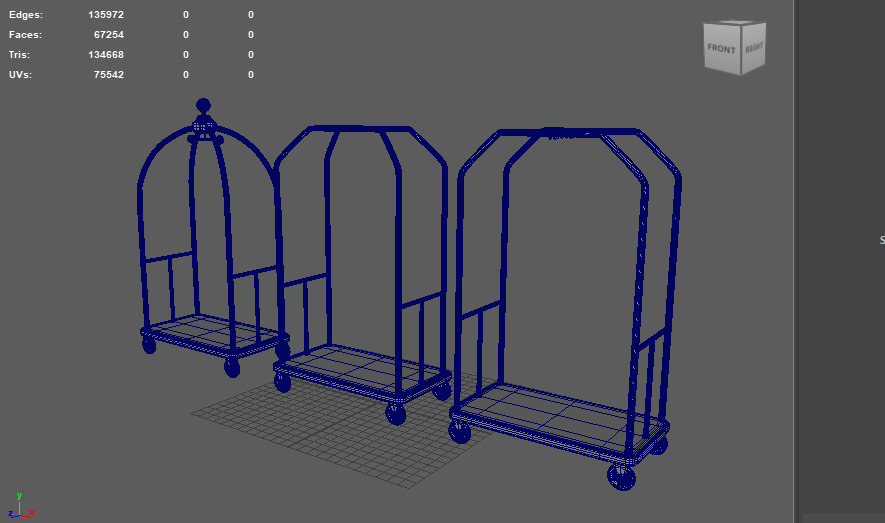The image size is (885, 523).
Task: Select the 'Faces:' heads-up label
Action: point(25,34)
